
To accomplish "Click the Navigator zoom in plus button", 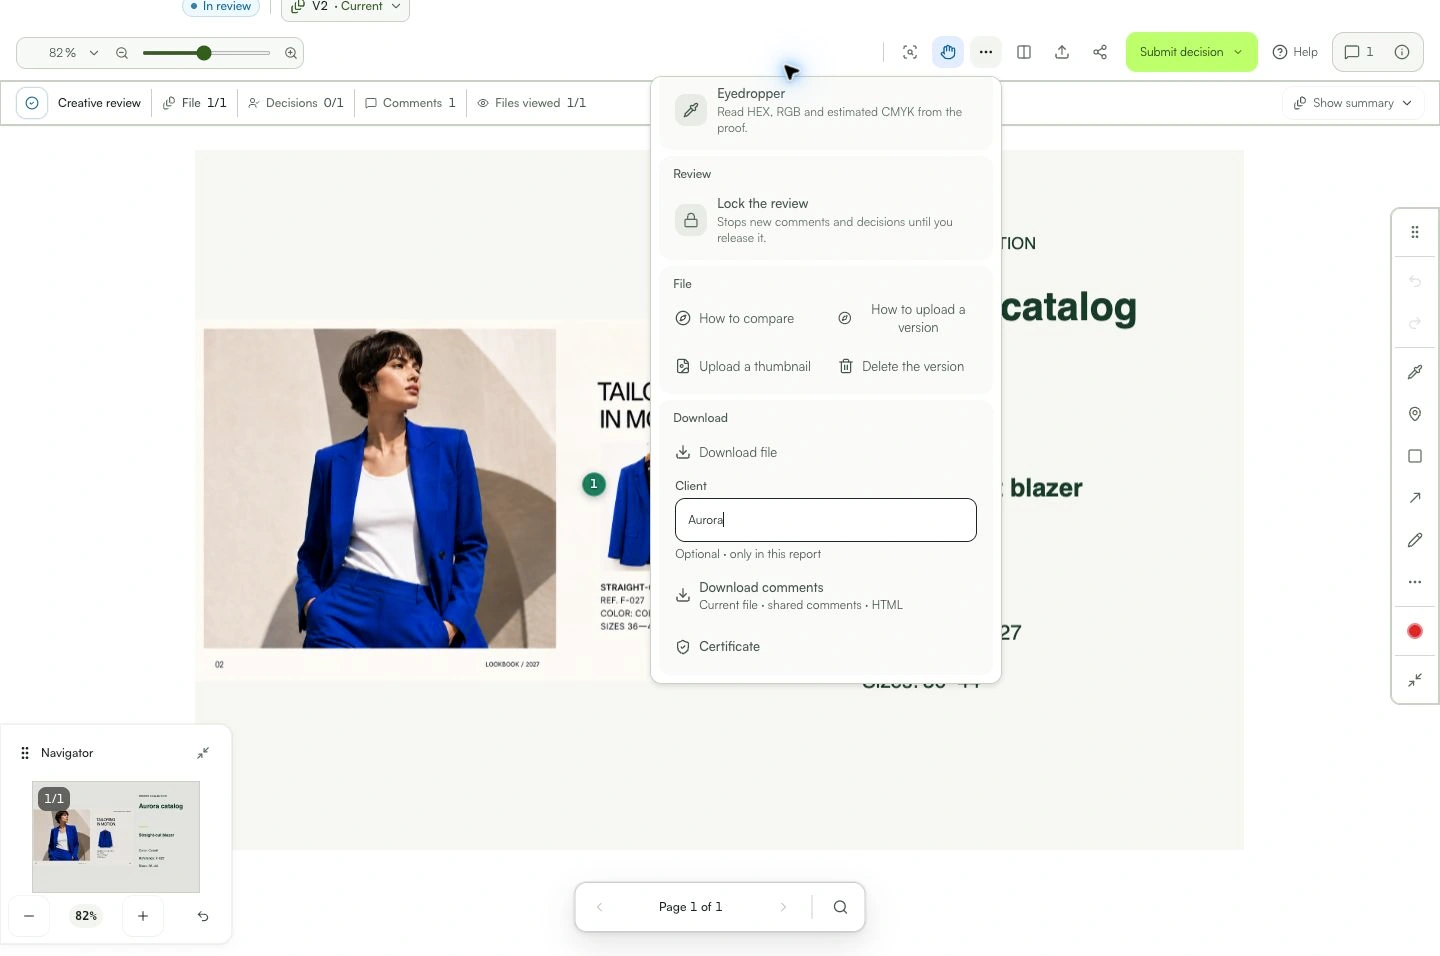I will (x=143, y=916).
